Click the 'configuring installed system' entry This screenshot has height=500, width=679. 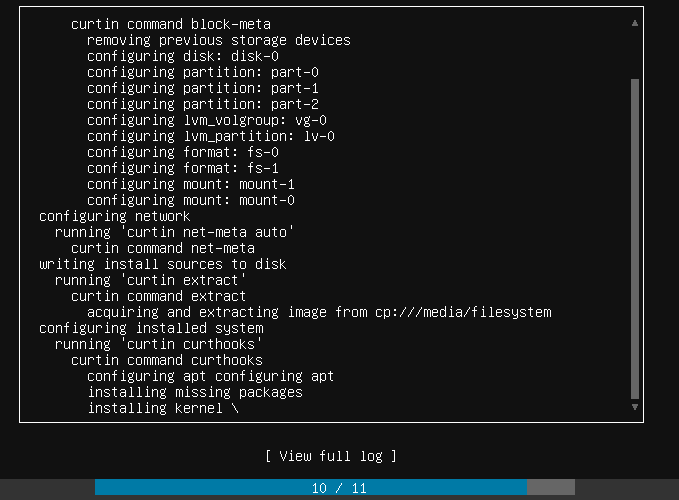click(151, 328)
